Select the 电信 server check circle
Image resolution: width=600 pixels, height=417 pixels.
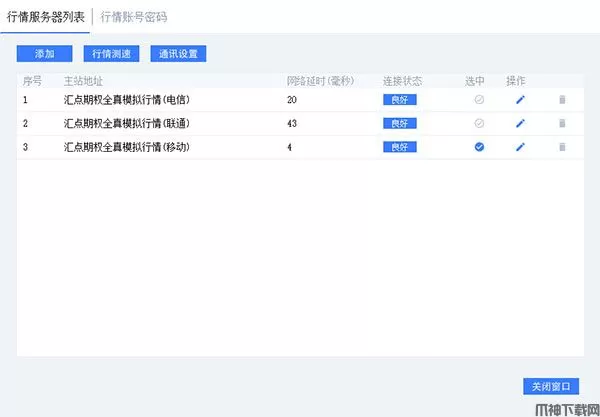coord(479,100)
